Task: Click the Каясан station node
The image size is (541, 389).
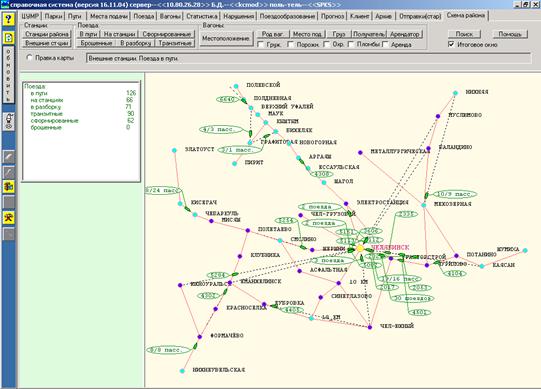Action: [x=482, y=266]
